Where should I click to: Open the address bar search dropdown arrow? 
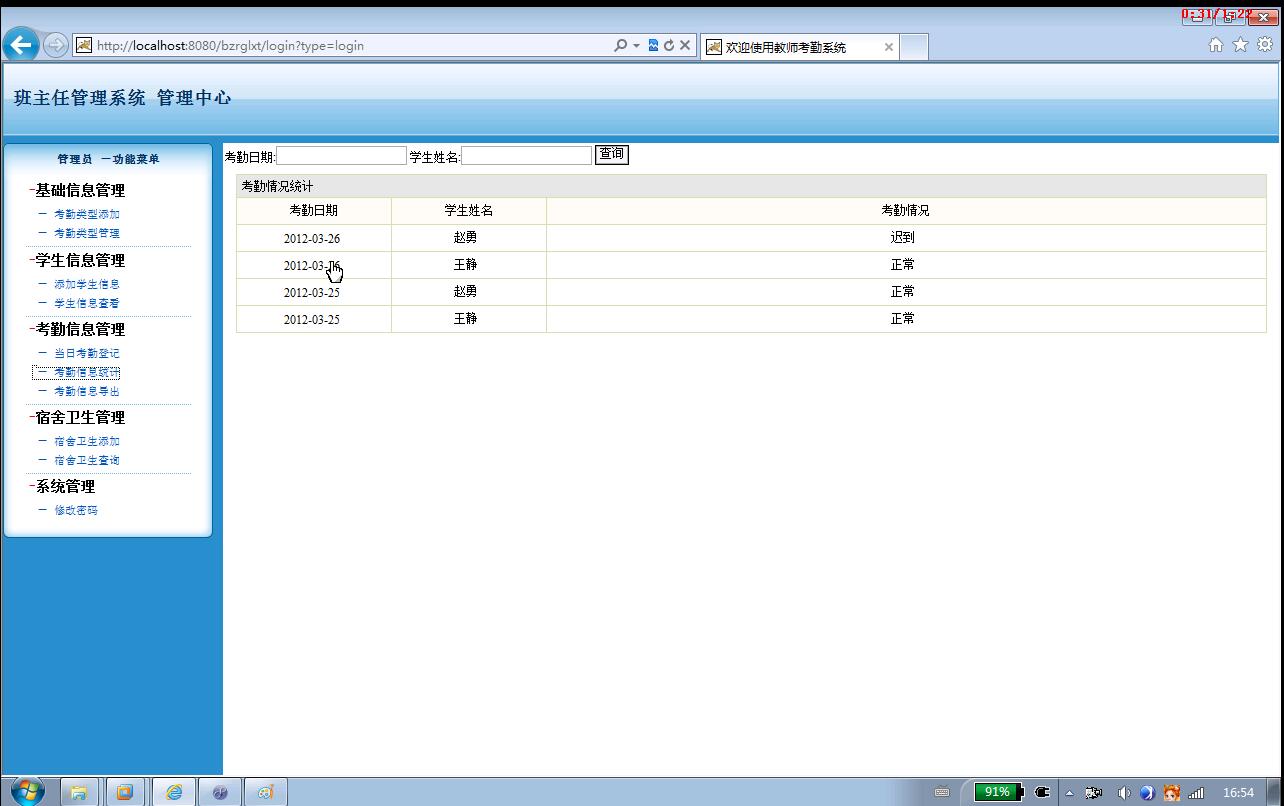click(636, 46)
